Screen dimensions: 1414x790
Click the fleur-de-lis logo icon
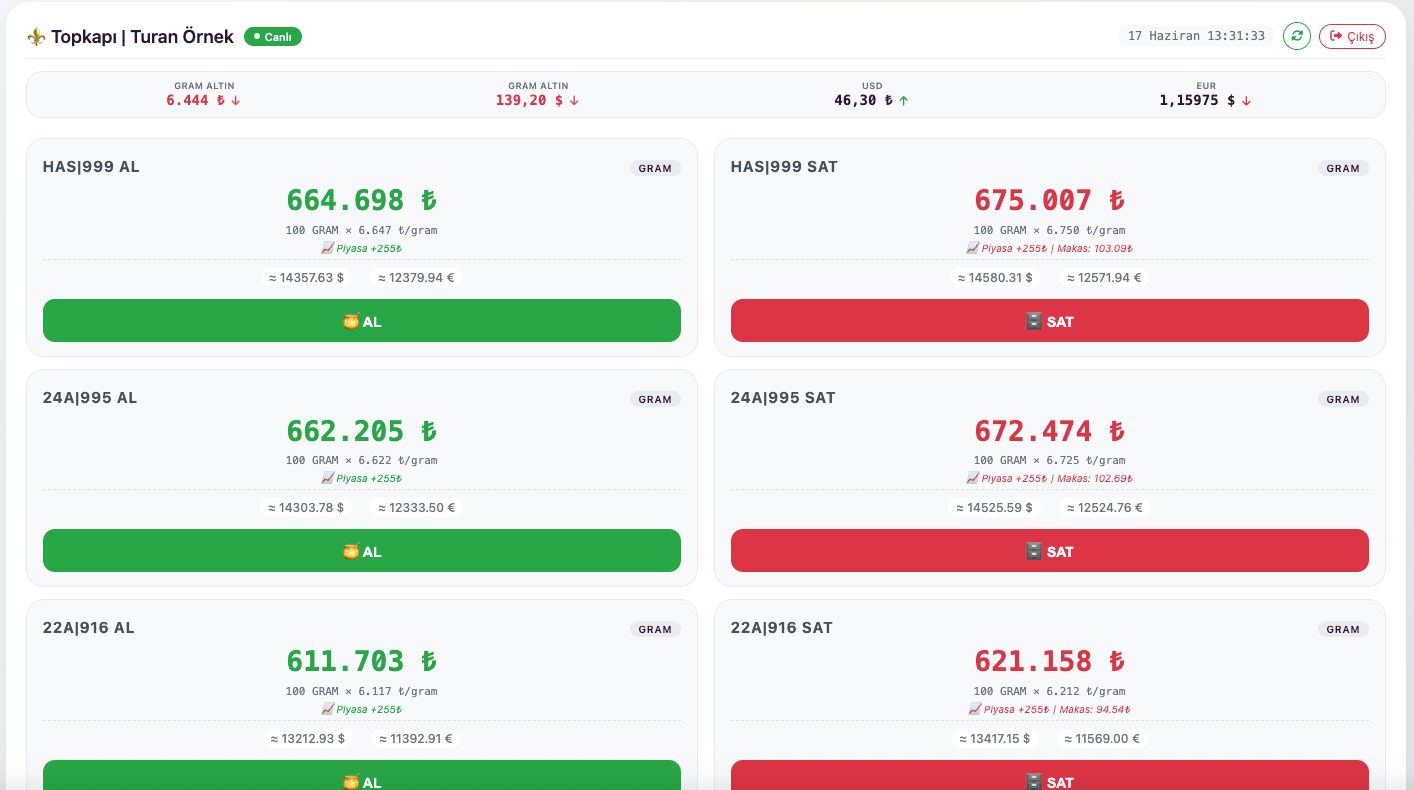[36, 37]
